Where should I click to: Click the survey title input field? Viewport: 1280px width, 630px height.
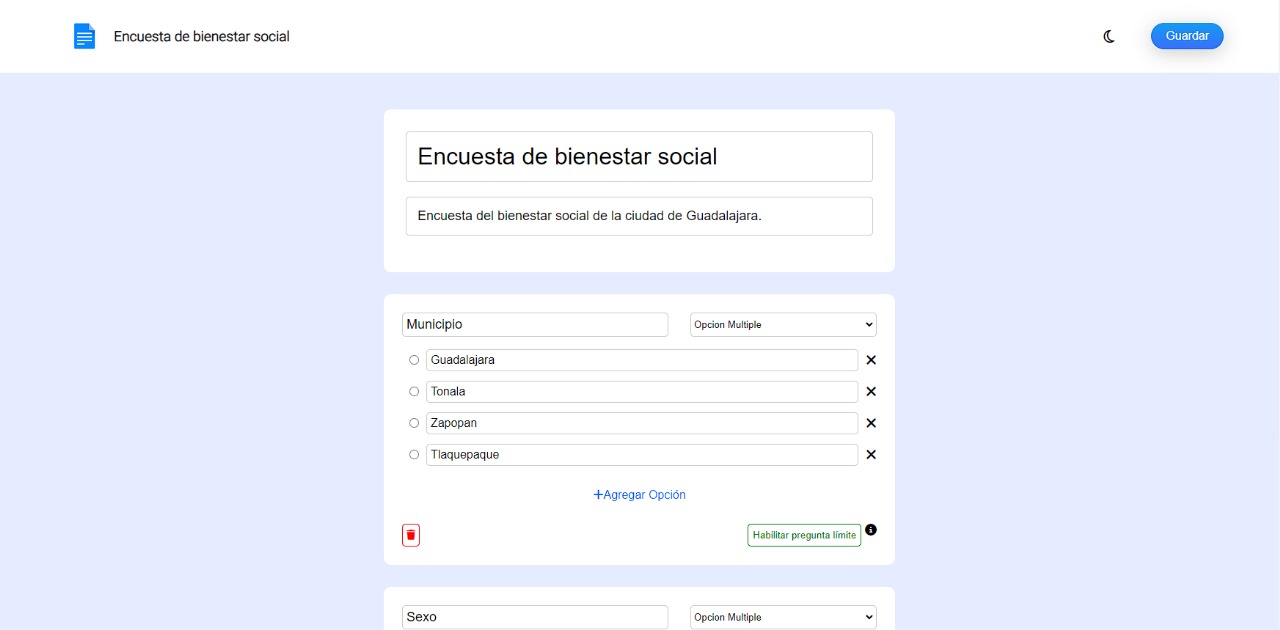(x=639, y=157)
